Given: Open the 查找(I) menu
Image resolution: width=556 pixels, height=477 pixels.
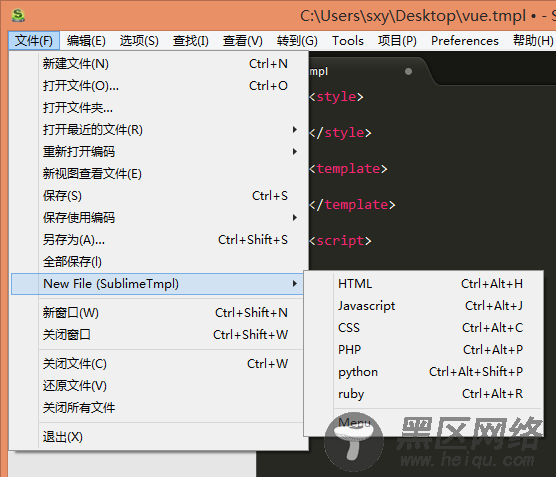Looking at the screenshot, I should pyautogui.click(x=191, y=41).
